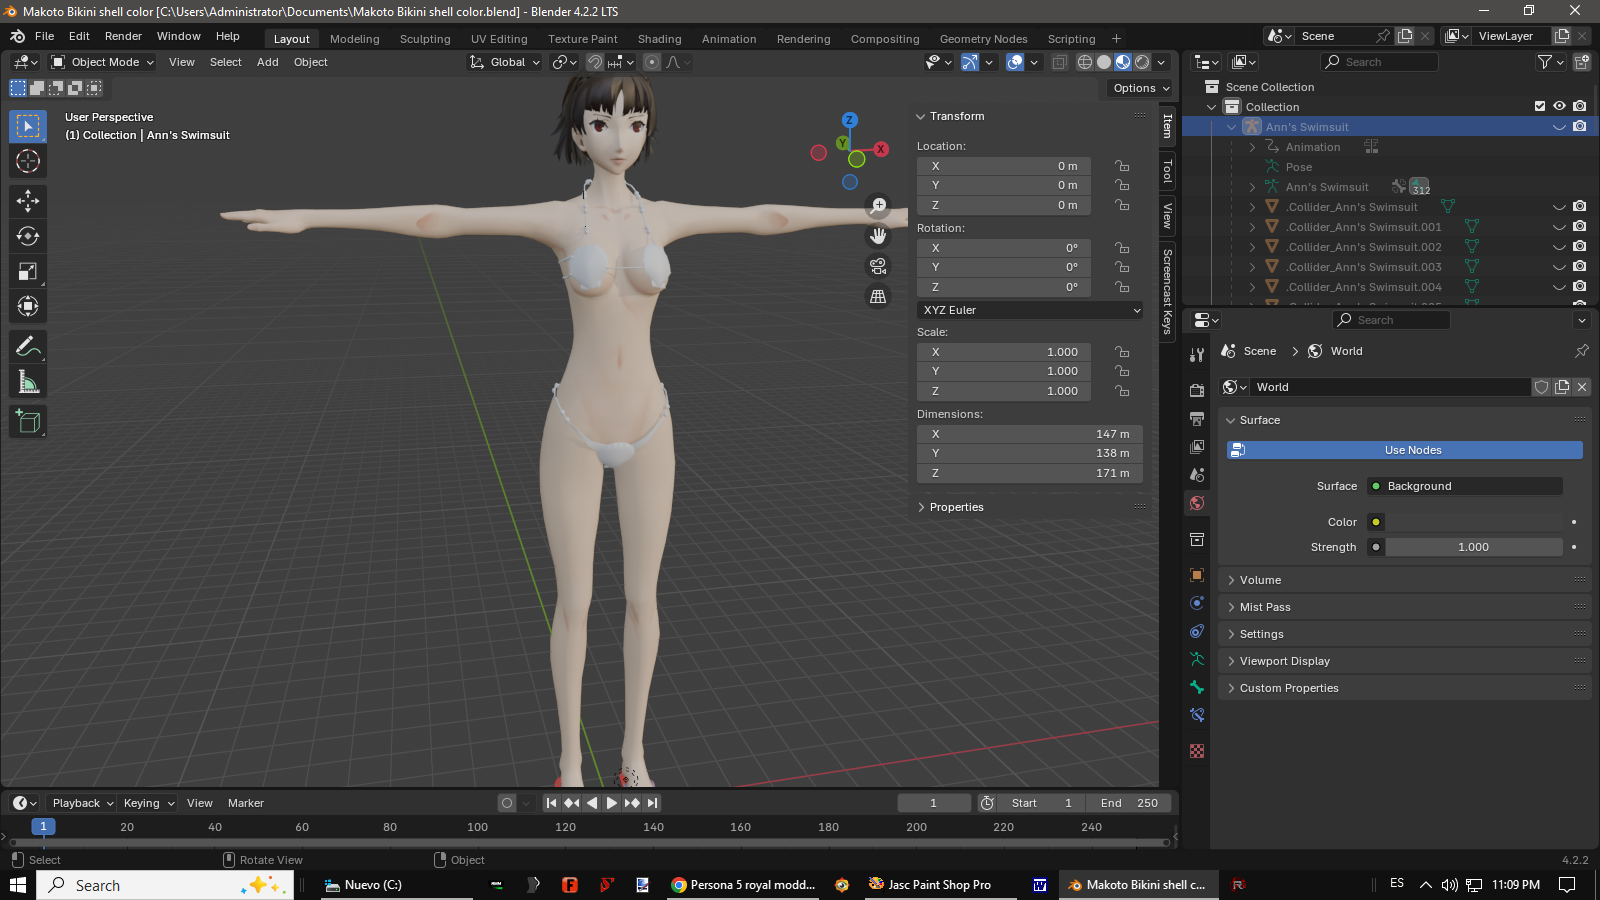Select the Measure tool
The image size is (1600, 900).
(x=28, y=381)
